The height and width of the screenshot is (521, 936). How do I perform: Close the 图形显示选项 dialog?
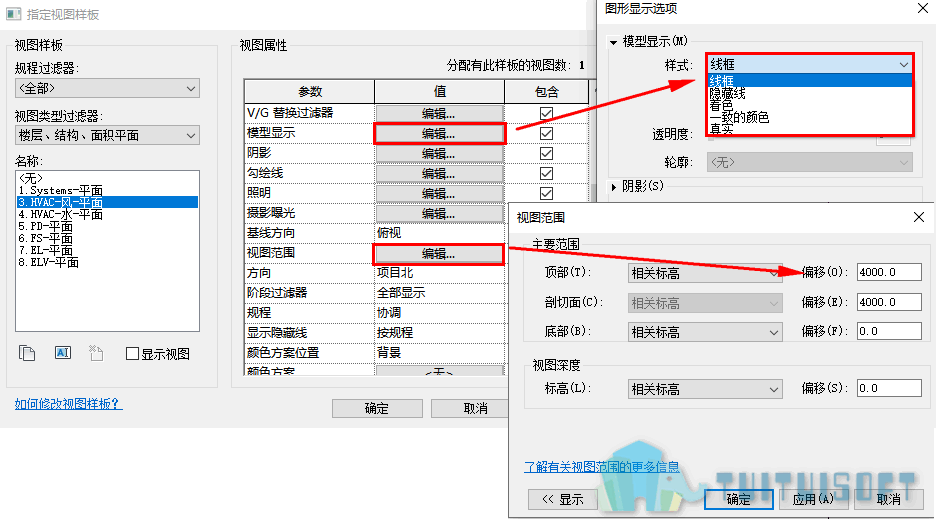coord(923,8)
